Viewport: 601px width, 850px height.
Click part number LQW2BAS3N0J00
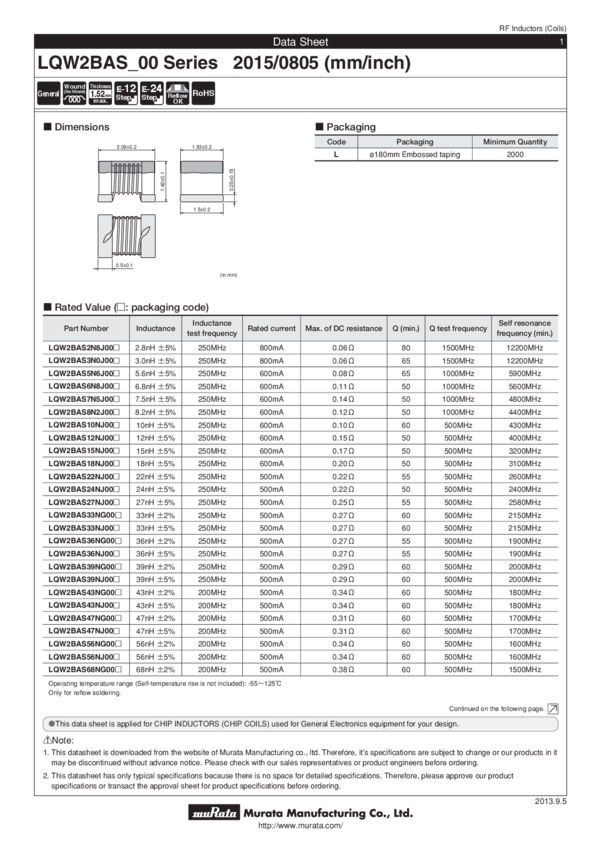[84, 360]
